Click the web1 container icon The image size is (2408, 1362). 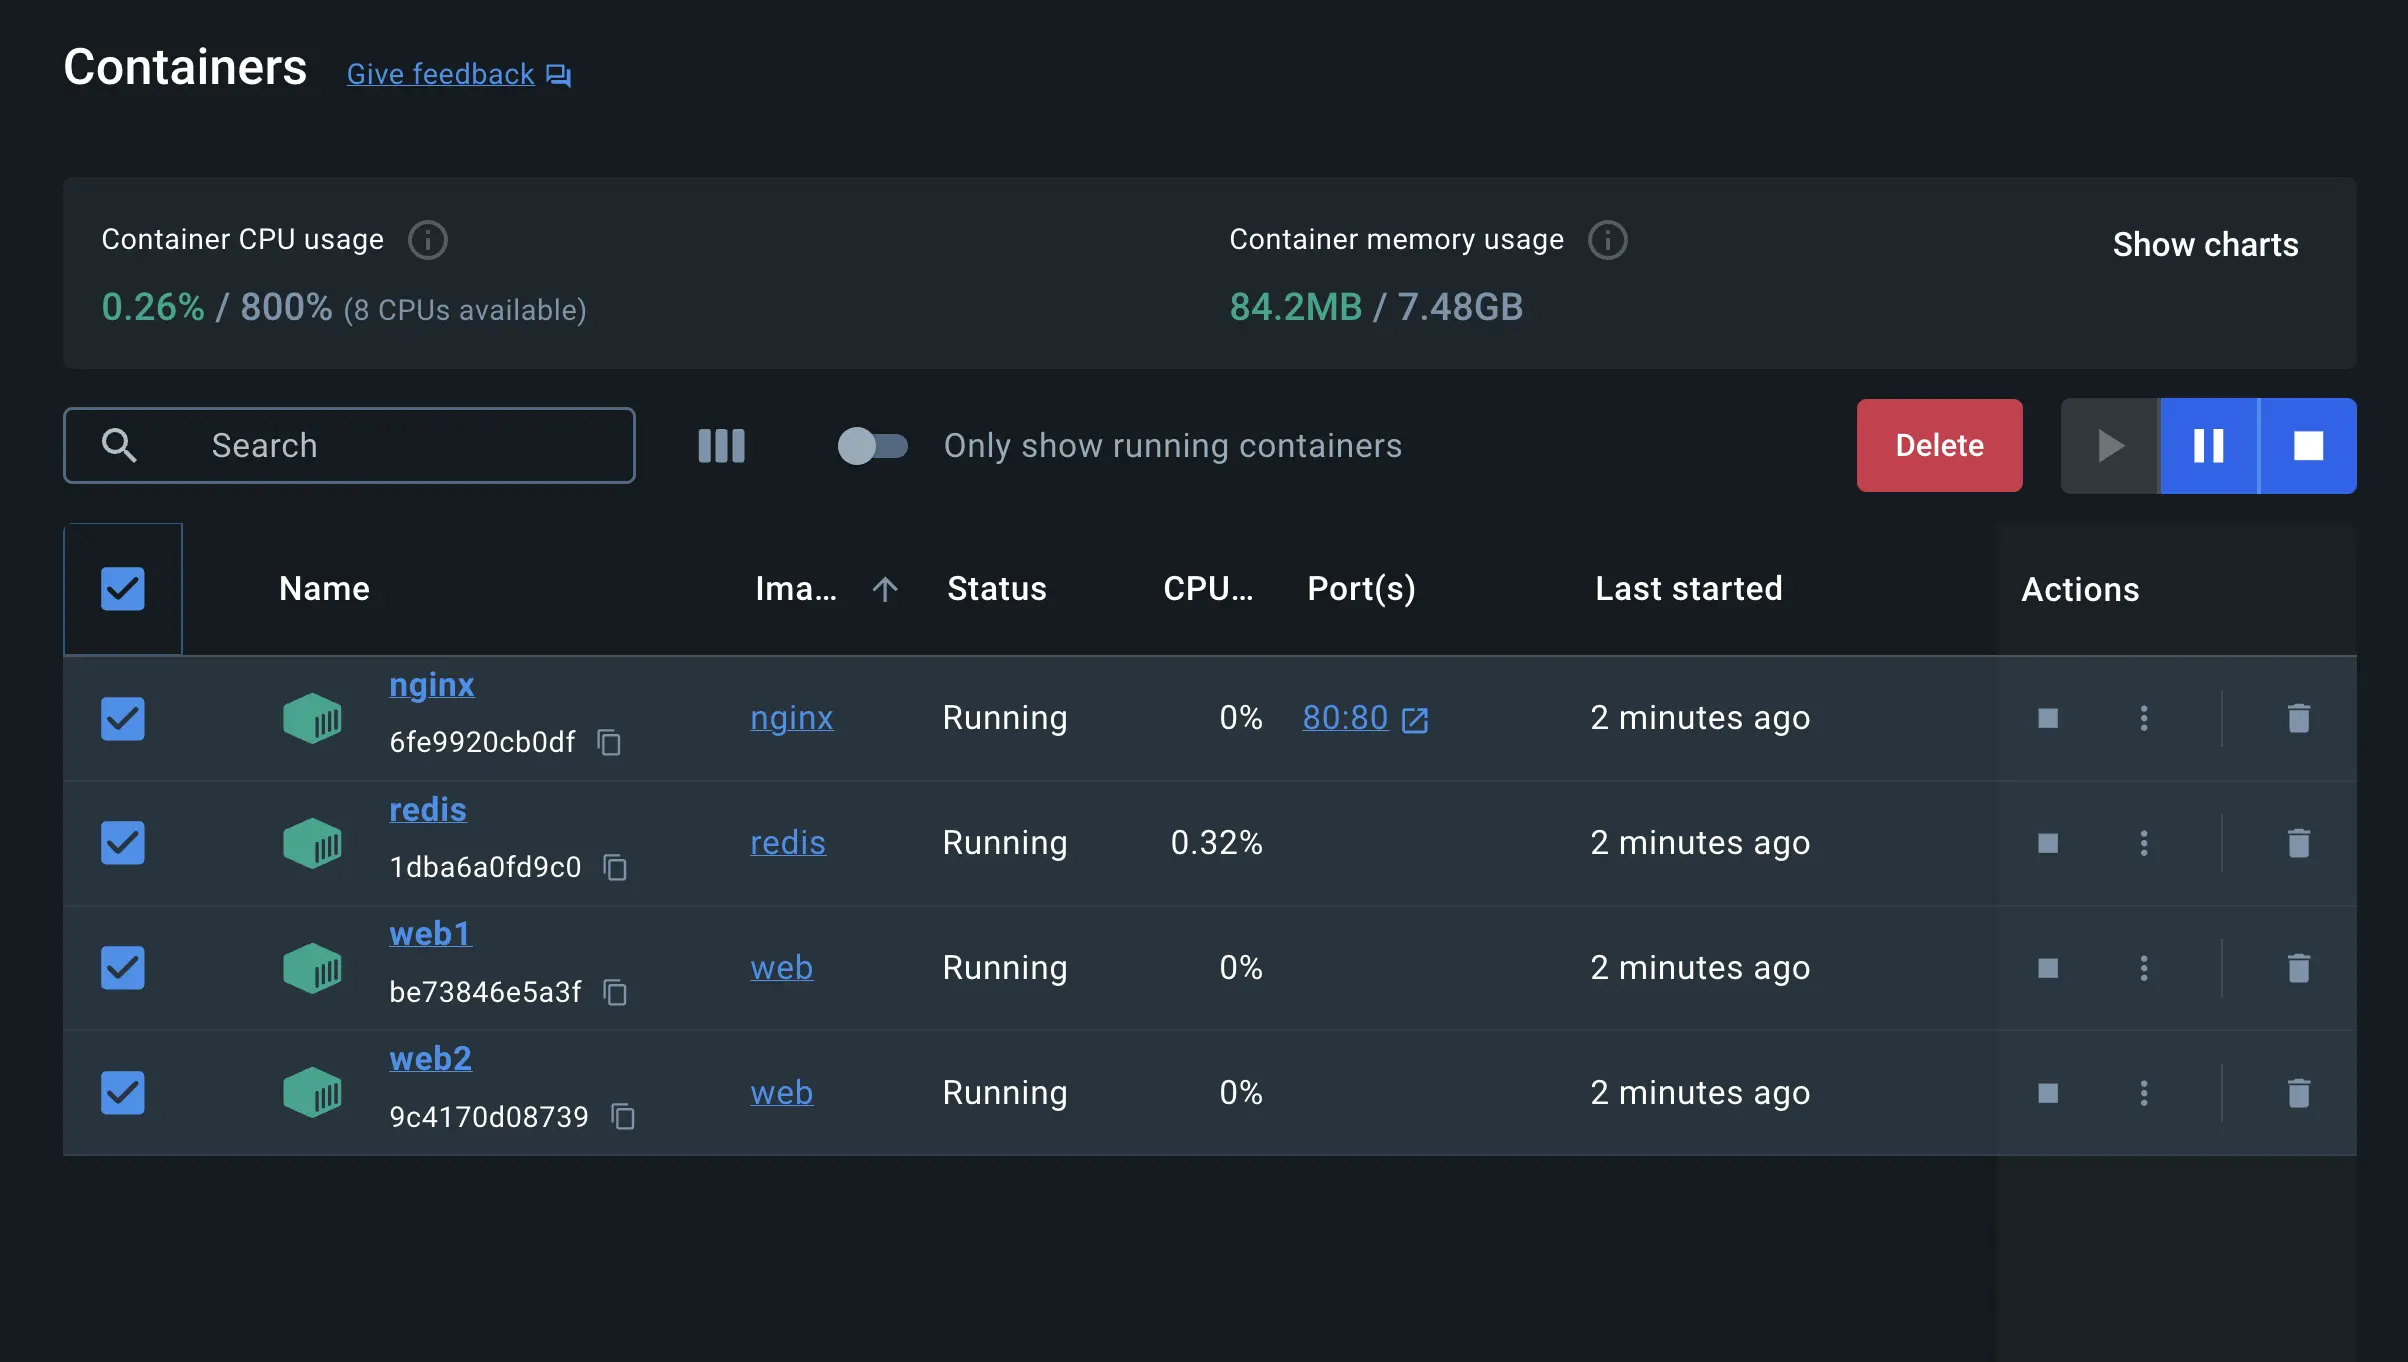(313, 965)
